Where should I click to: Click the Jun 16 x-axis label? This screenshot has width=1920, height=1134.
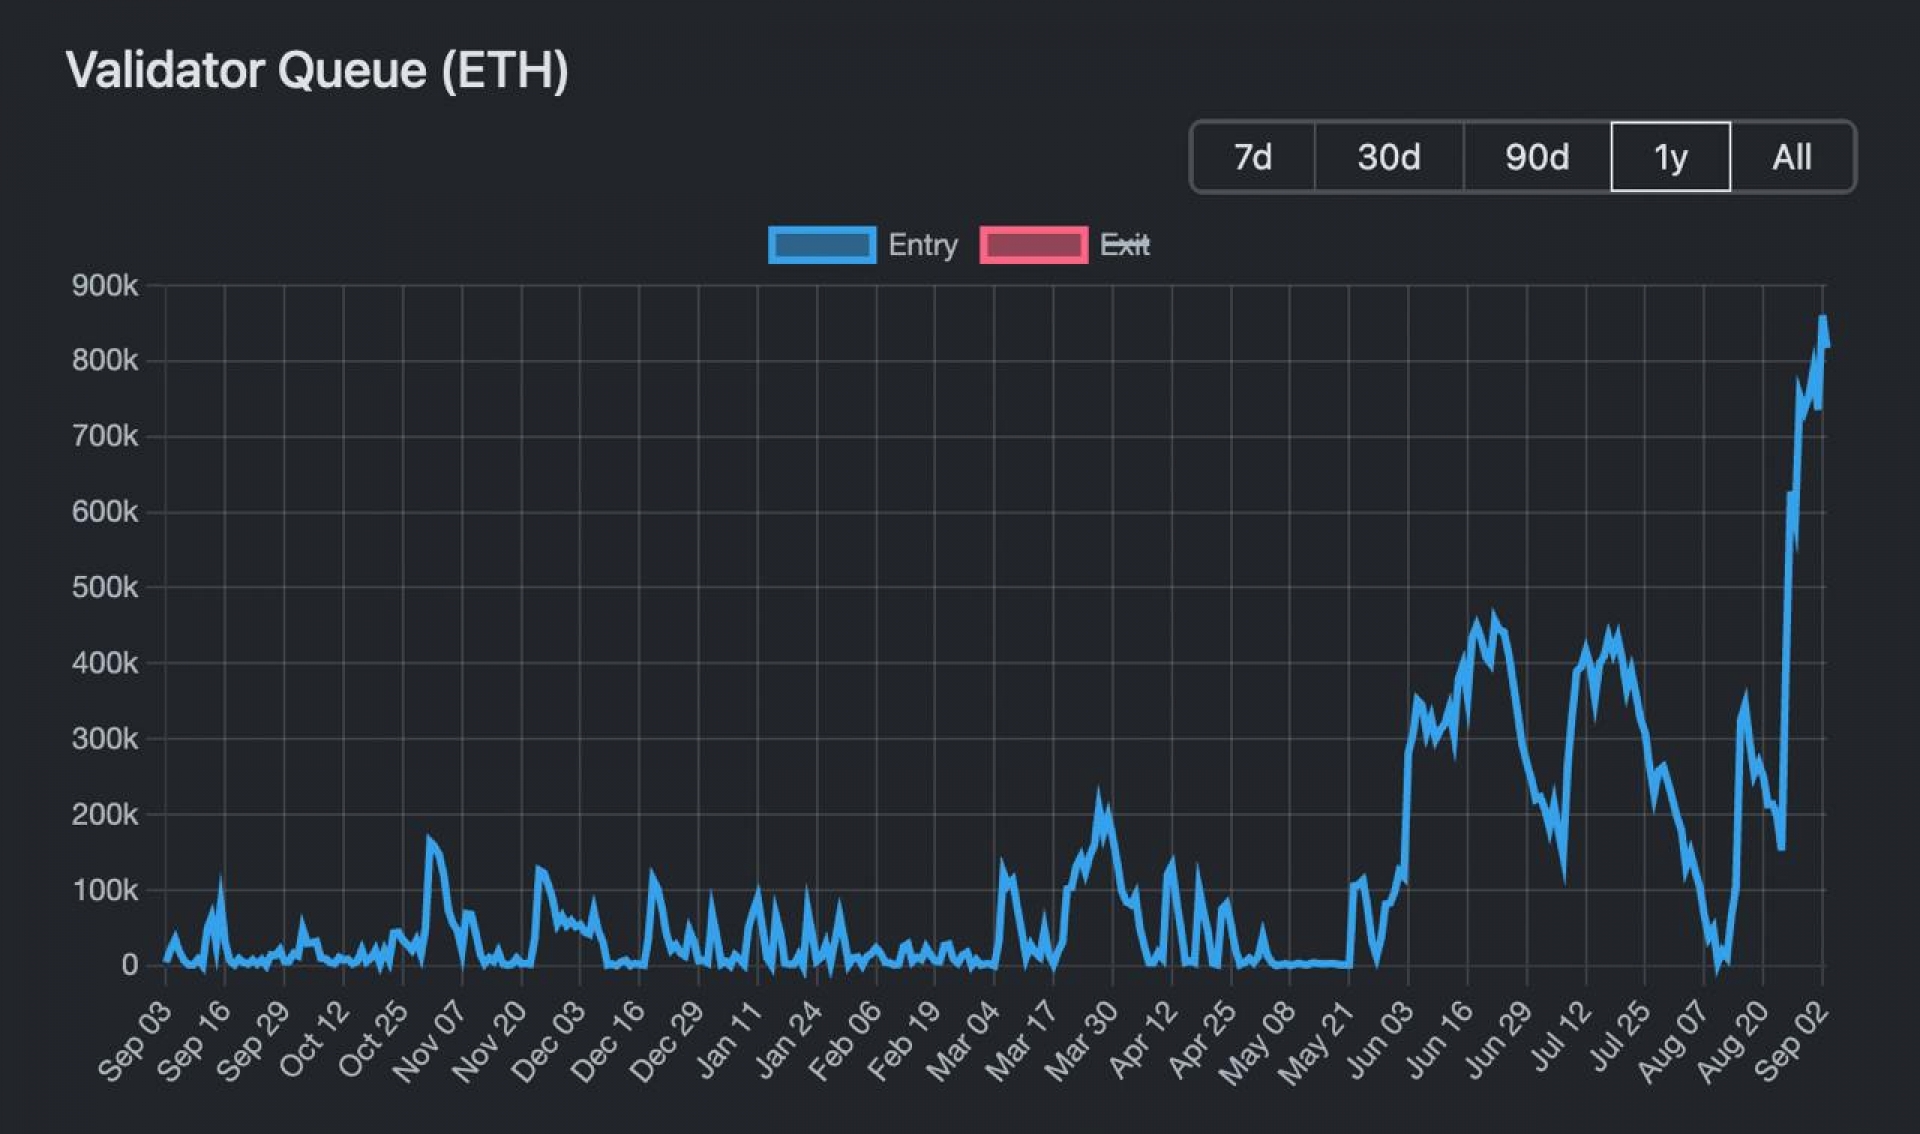1440,1042
